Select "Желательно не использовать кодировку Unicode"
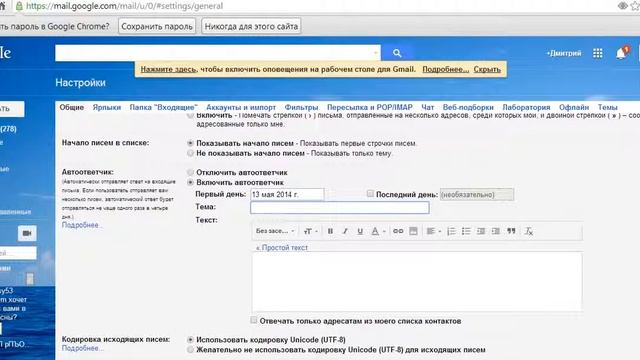Viewport: 640px width, 360px height. click(x=190, y=350)
